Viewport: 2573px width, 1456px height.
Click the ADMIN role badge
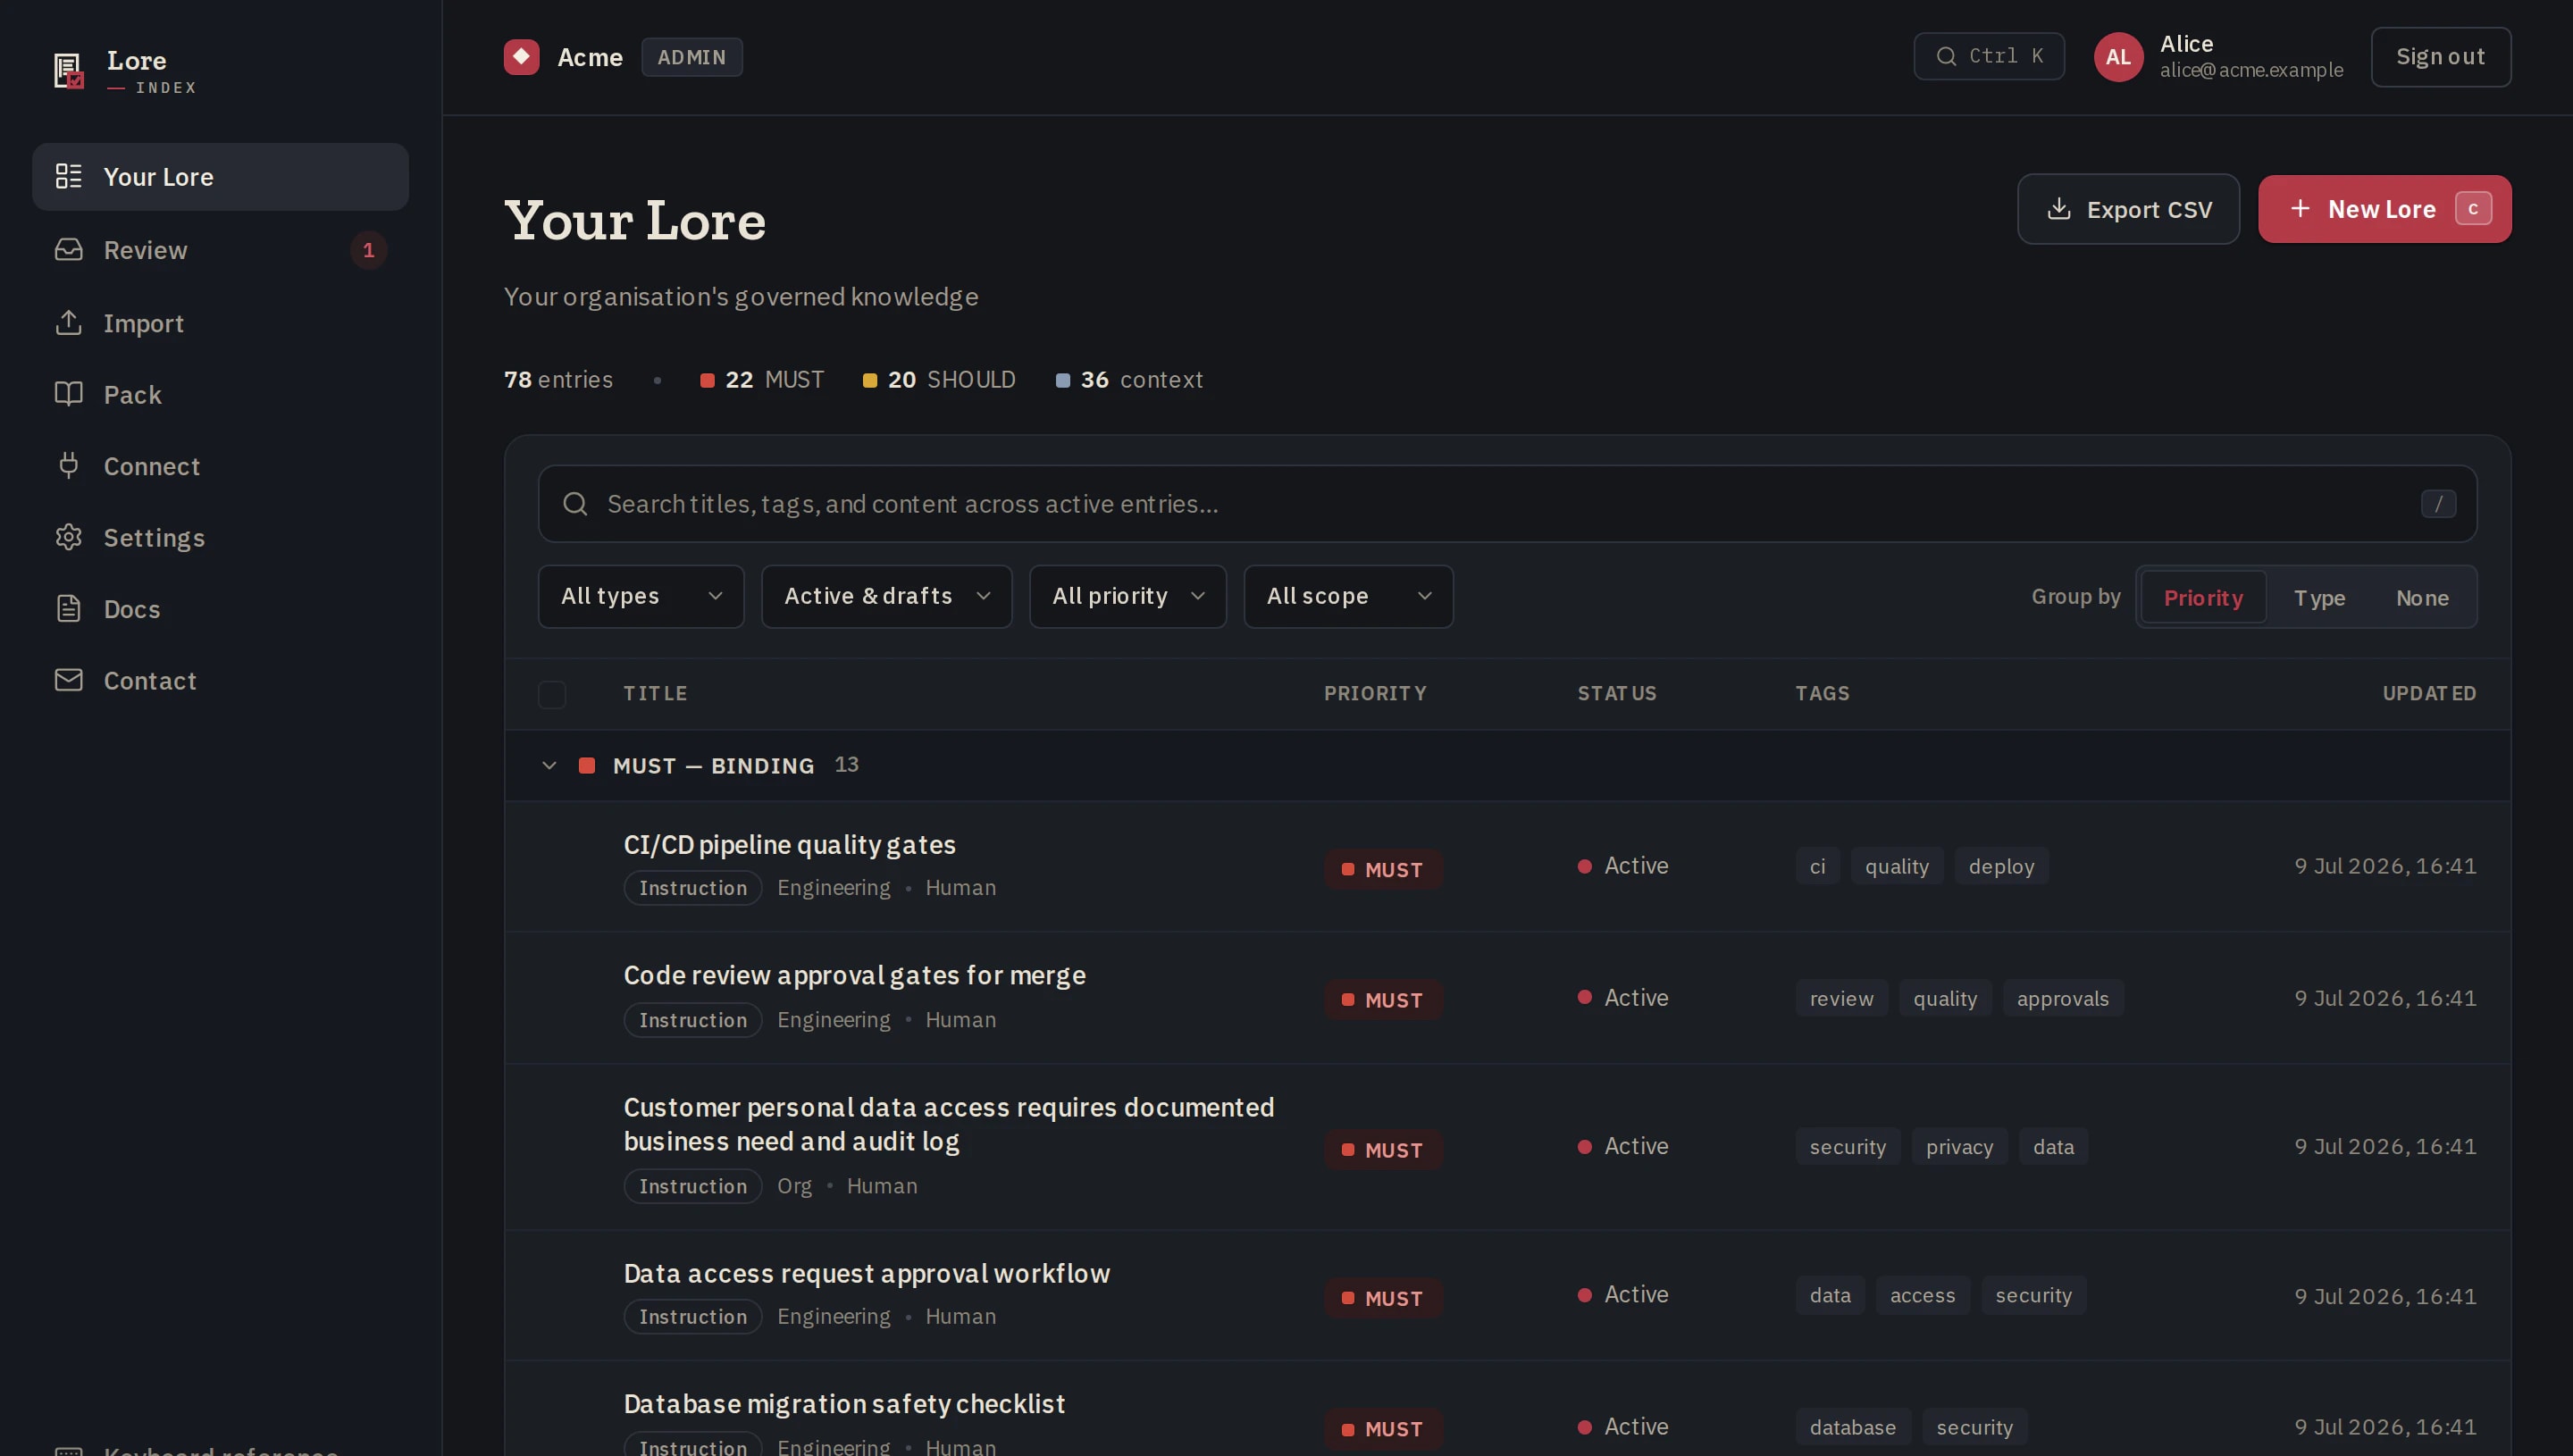point(691,57)
